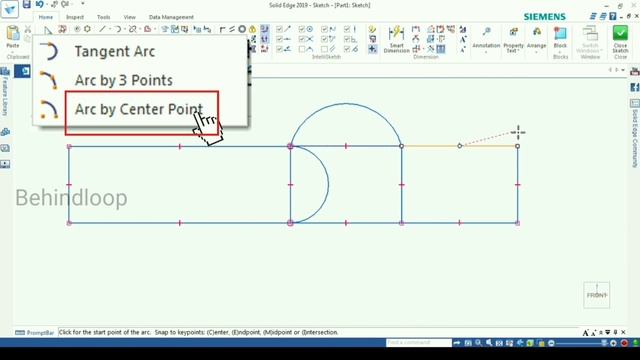Open the Help question mark icon
The width and height of the screenshot is (640, 360).
coord(613,16)
